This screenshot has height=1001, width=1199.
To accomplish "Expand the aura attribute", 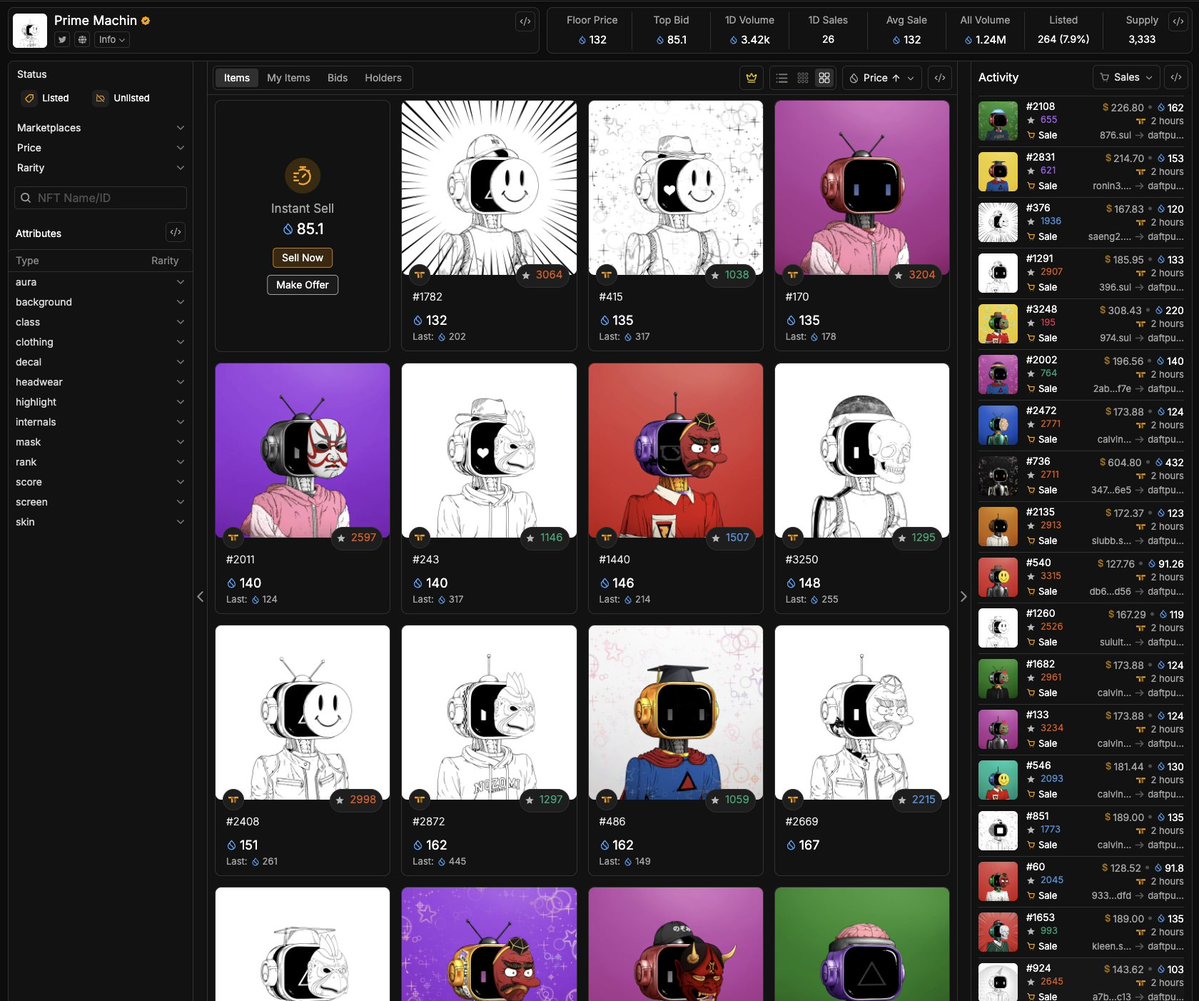I will point(100,282).
